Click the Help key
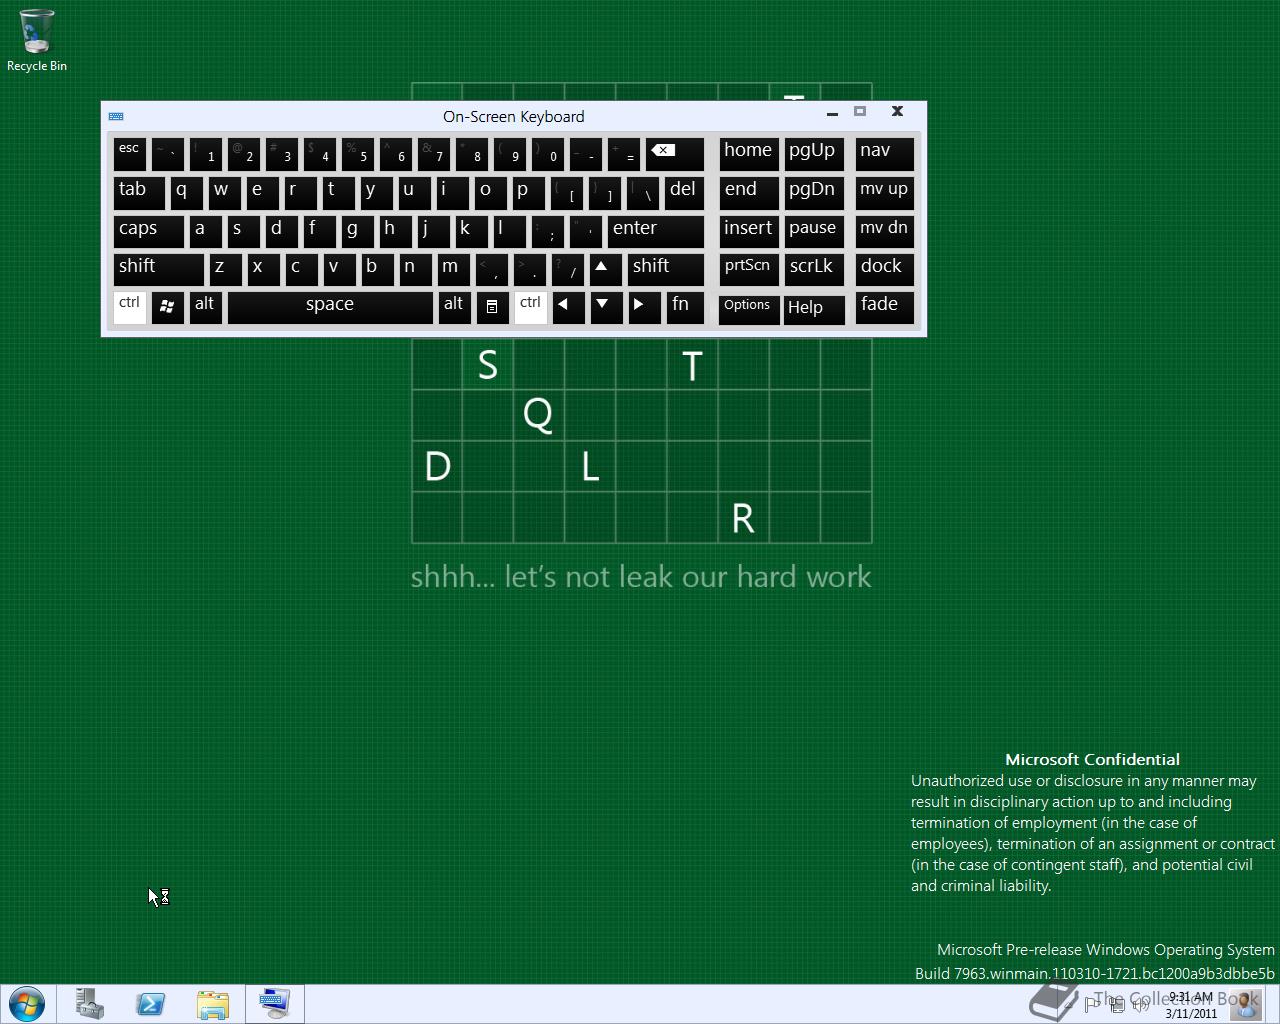Image resolution: width=1280 pixels, height=1024 pixels. [814, 308]
